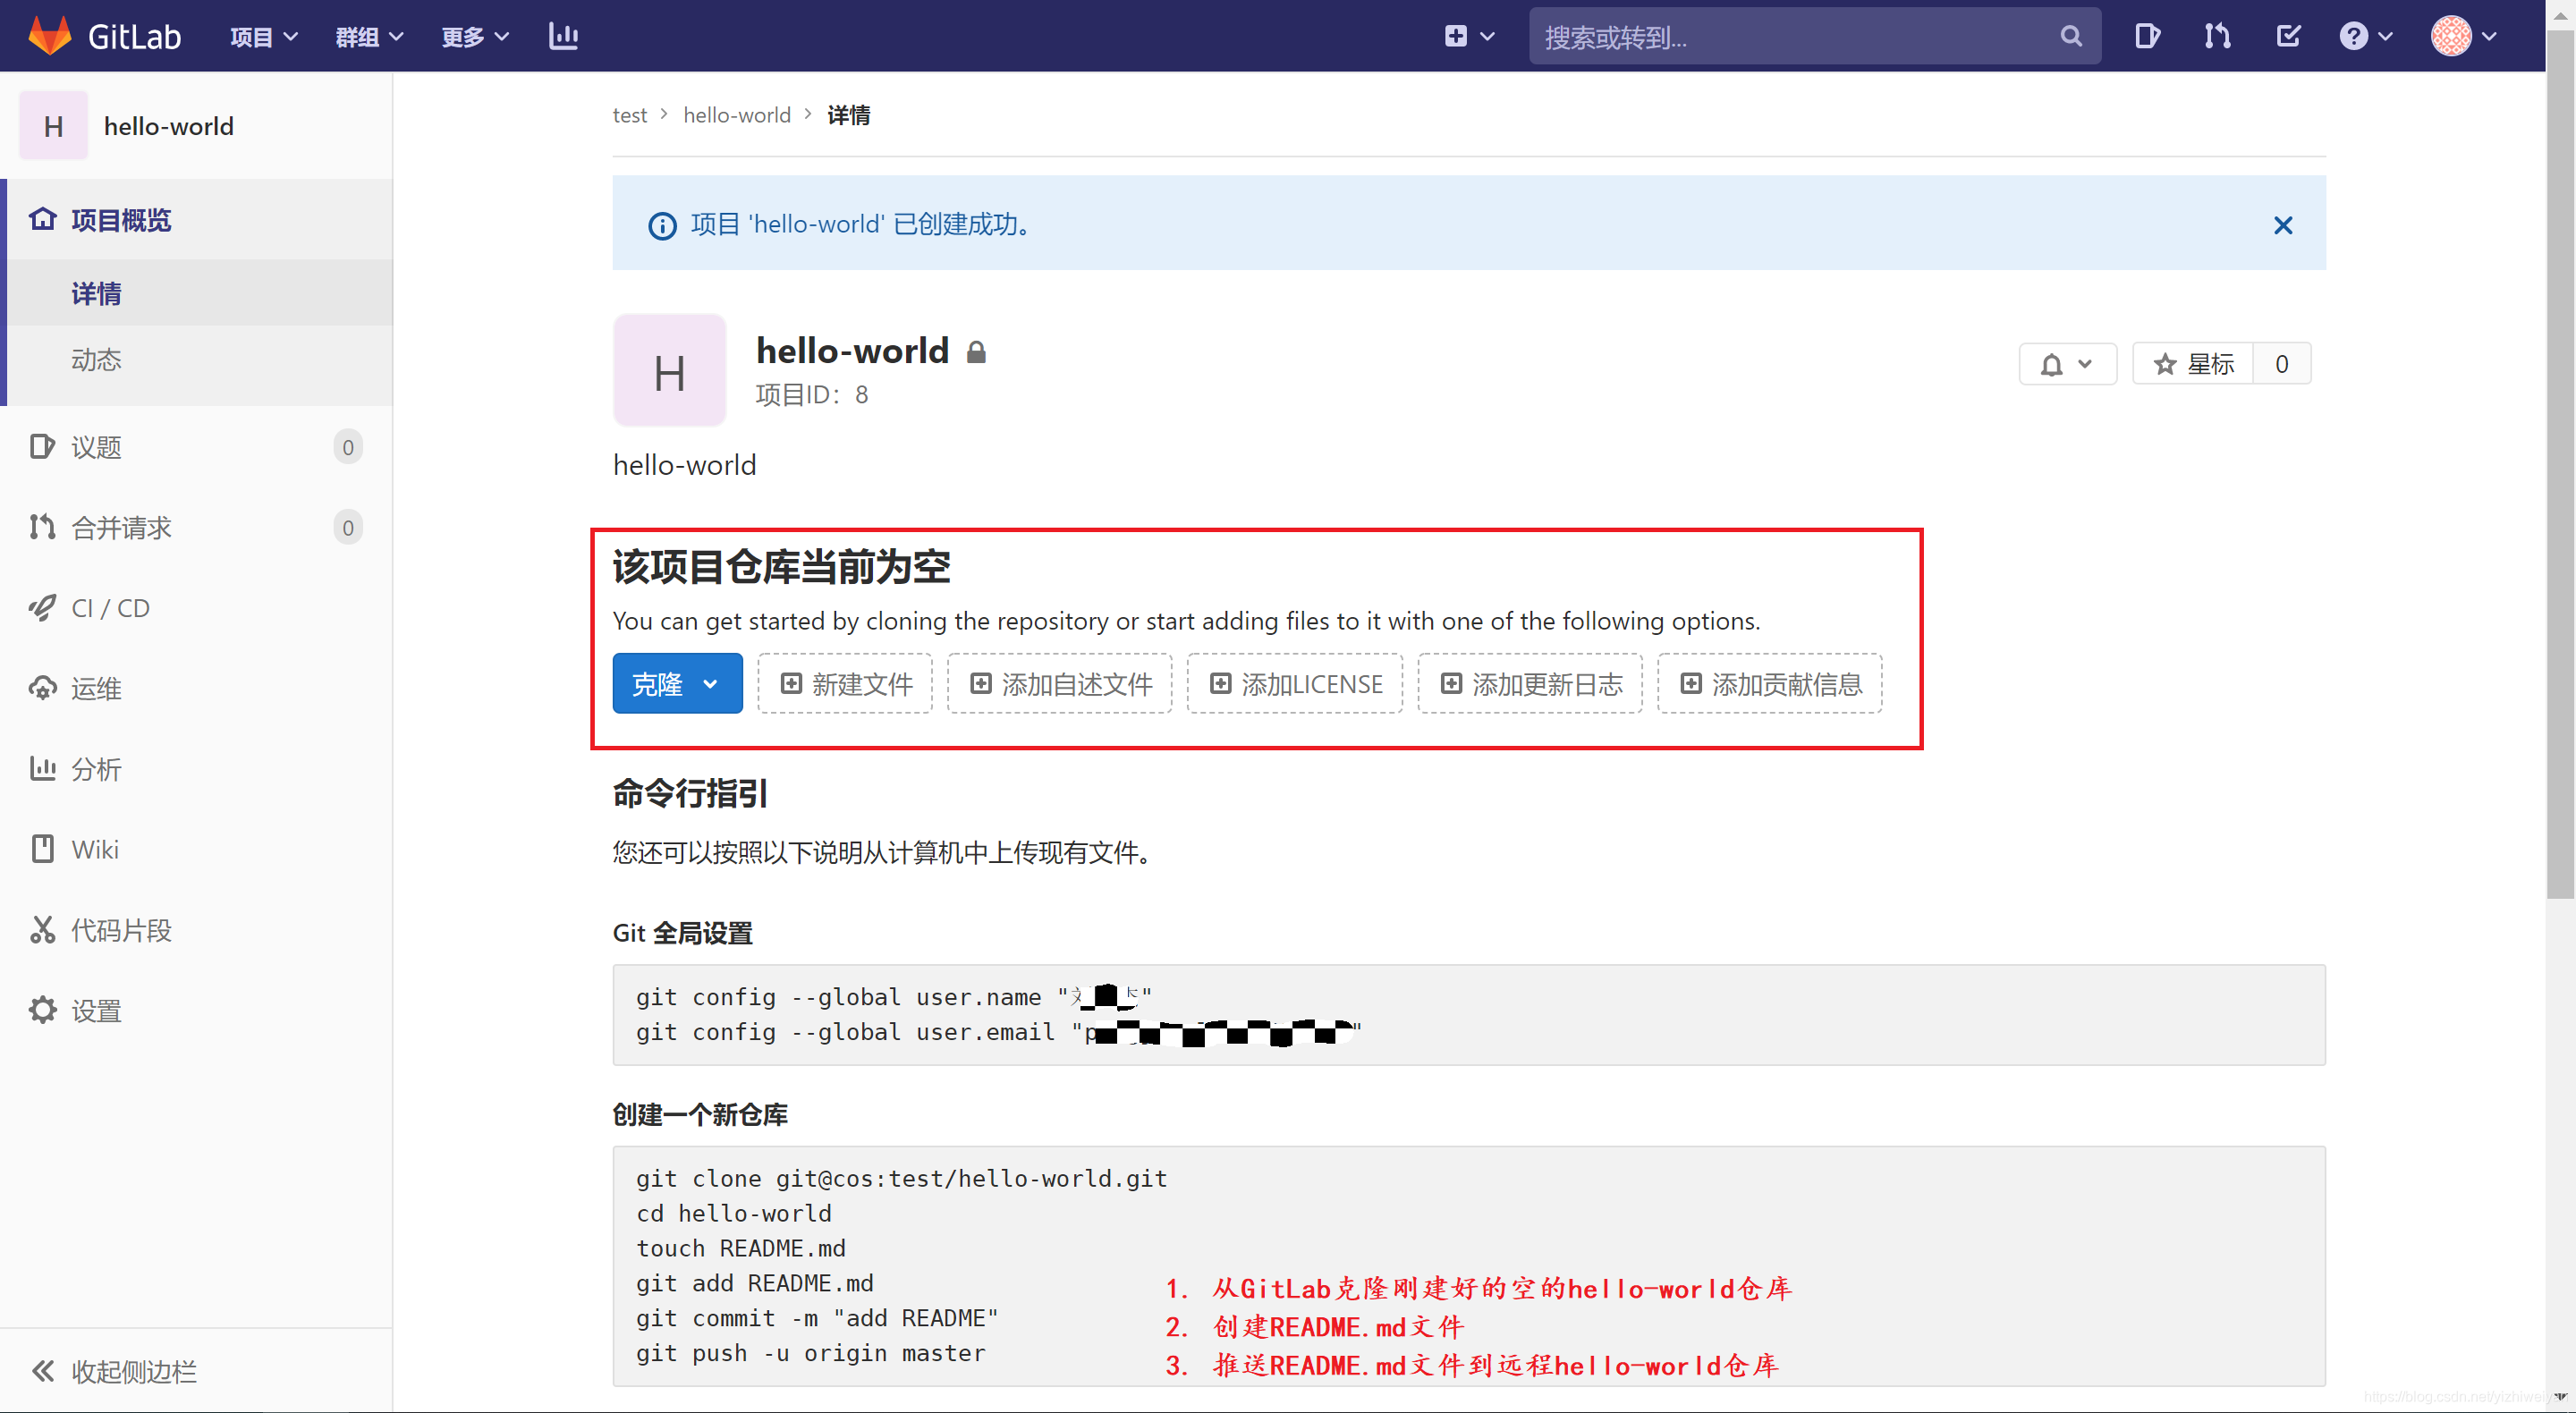Open the notification bell dropdown
This screenshot has width=2576, height=1413.
coord(2067,363)
